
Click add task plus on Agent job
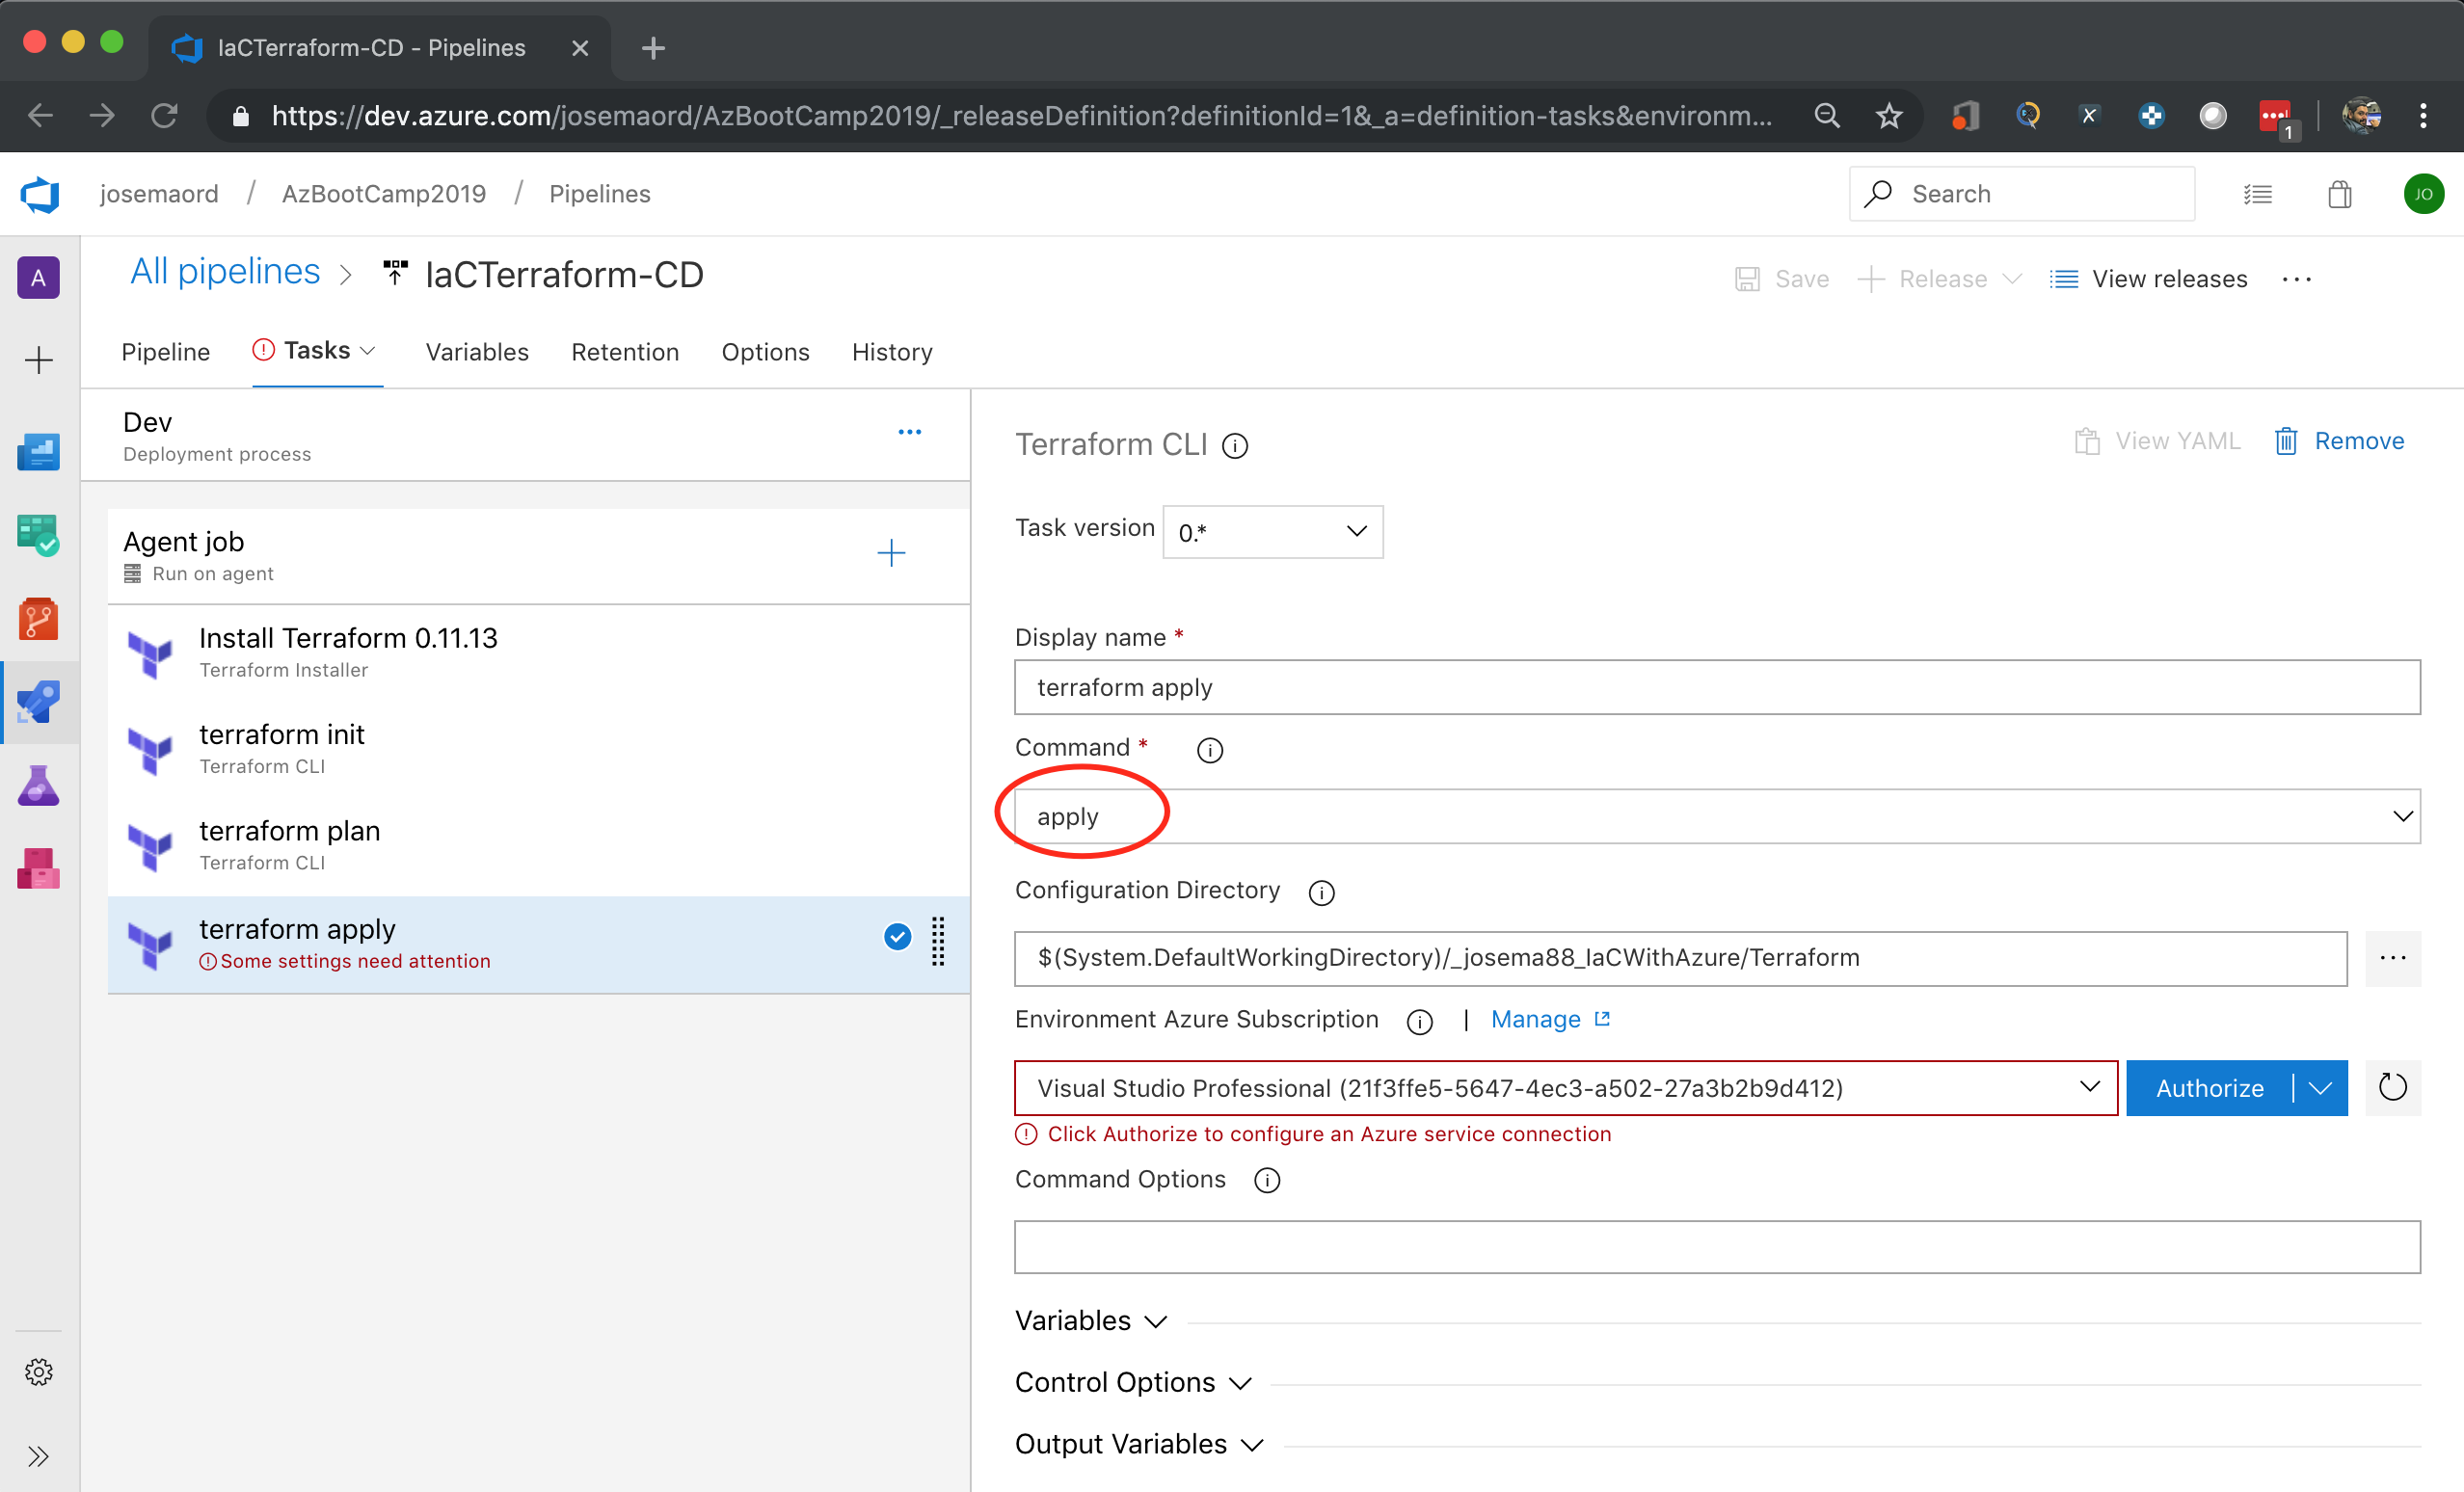[890, 553]
